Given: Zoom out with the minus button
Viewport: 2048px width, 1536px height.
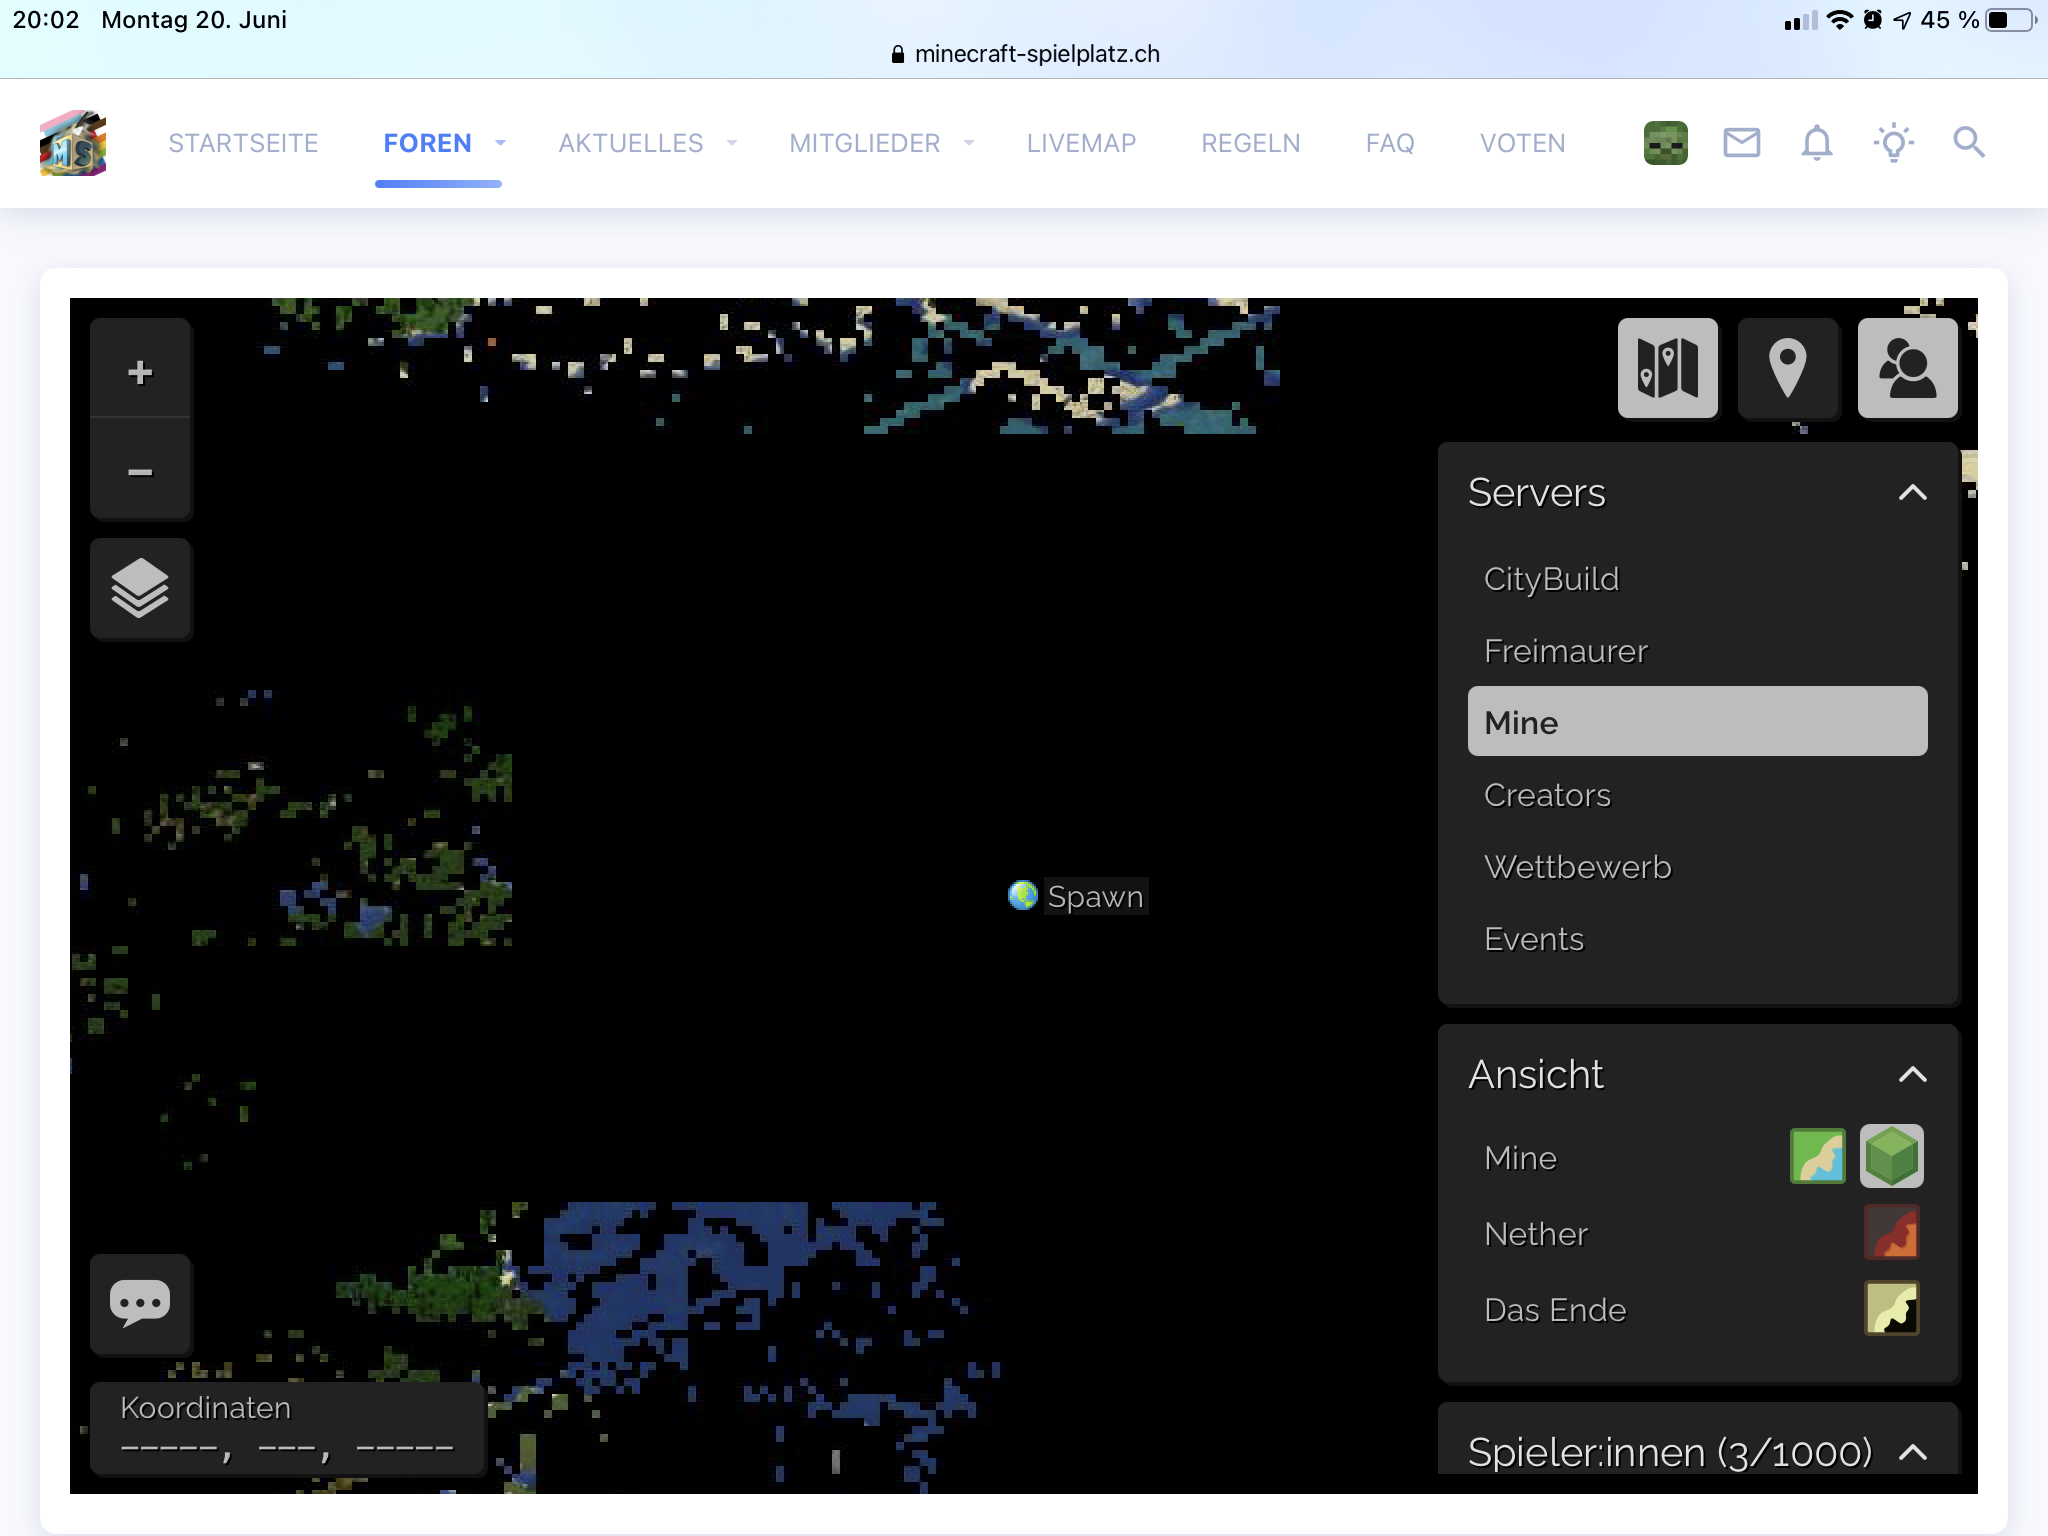Looking at the screenshot, I should 140,472.
